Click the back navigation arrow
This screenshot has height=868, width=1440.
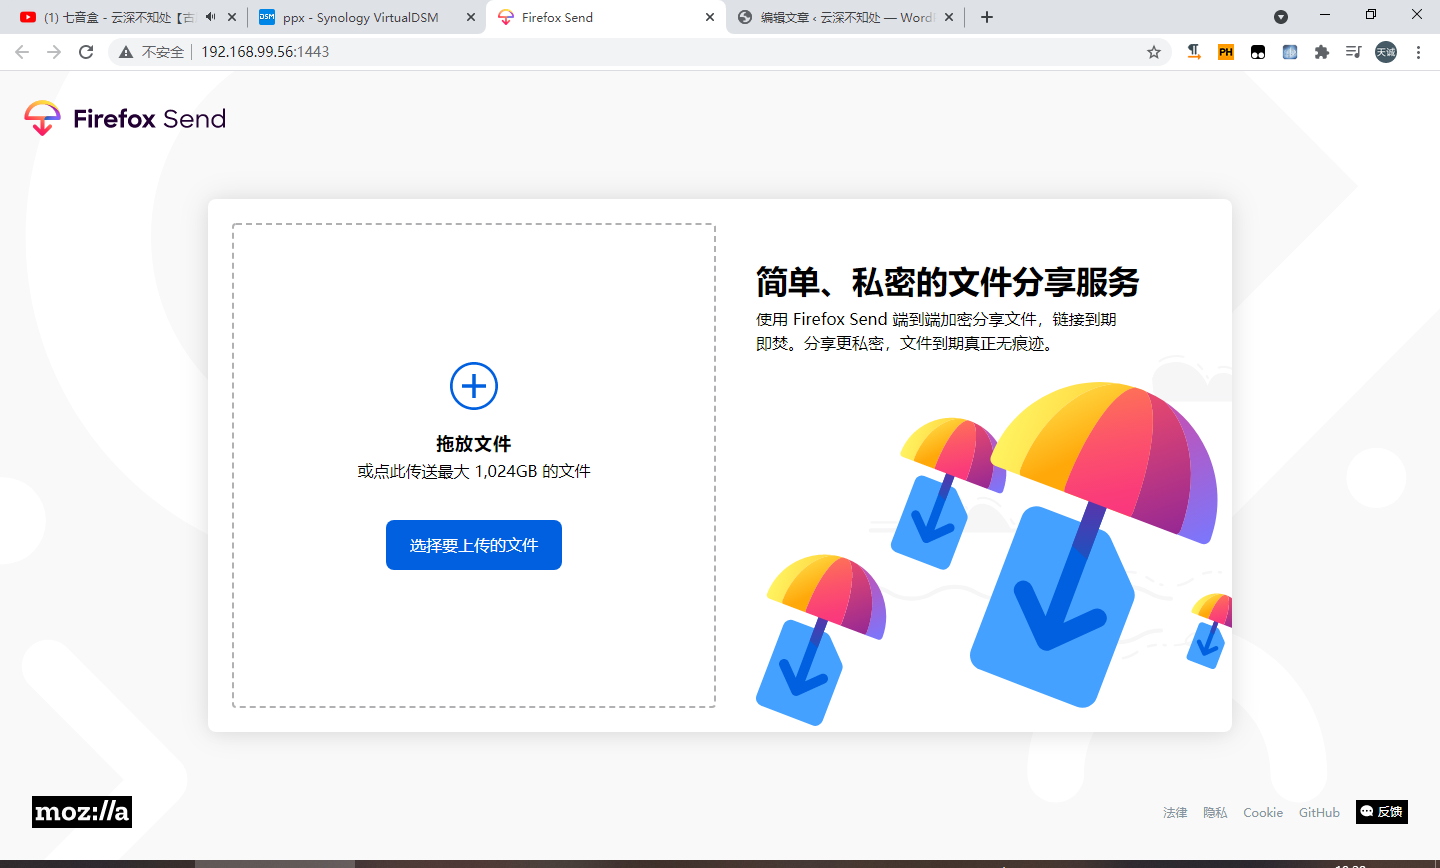(x=21, y=52)
